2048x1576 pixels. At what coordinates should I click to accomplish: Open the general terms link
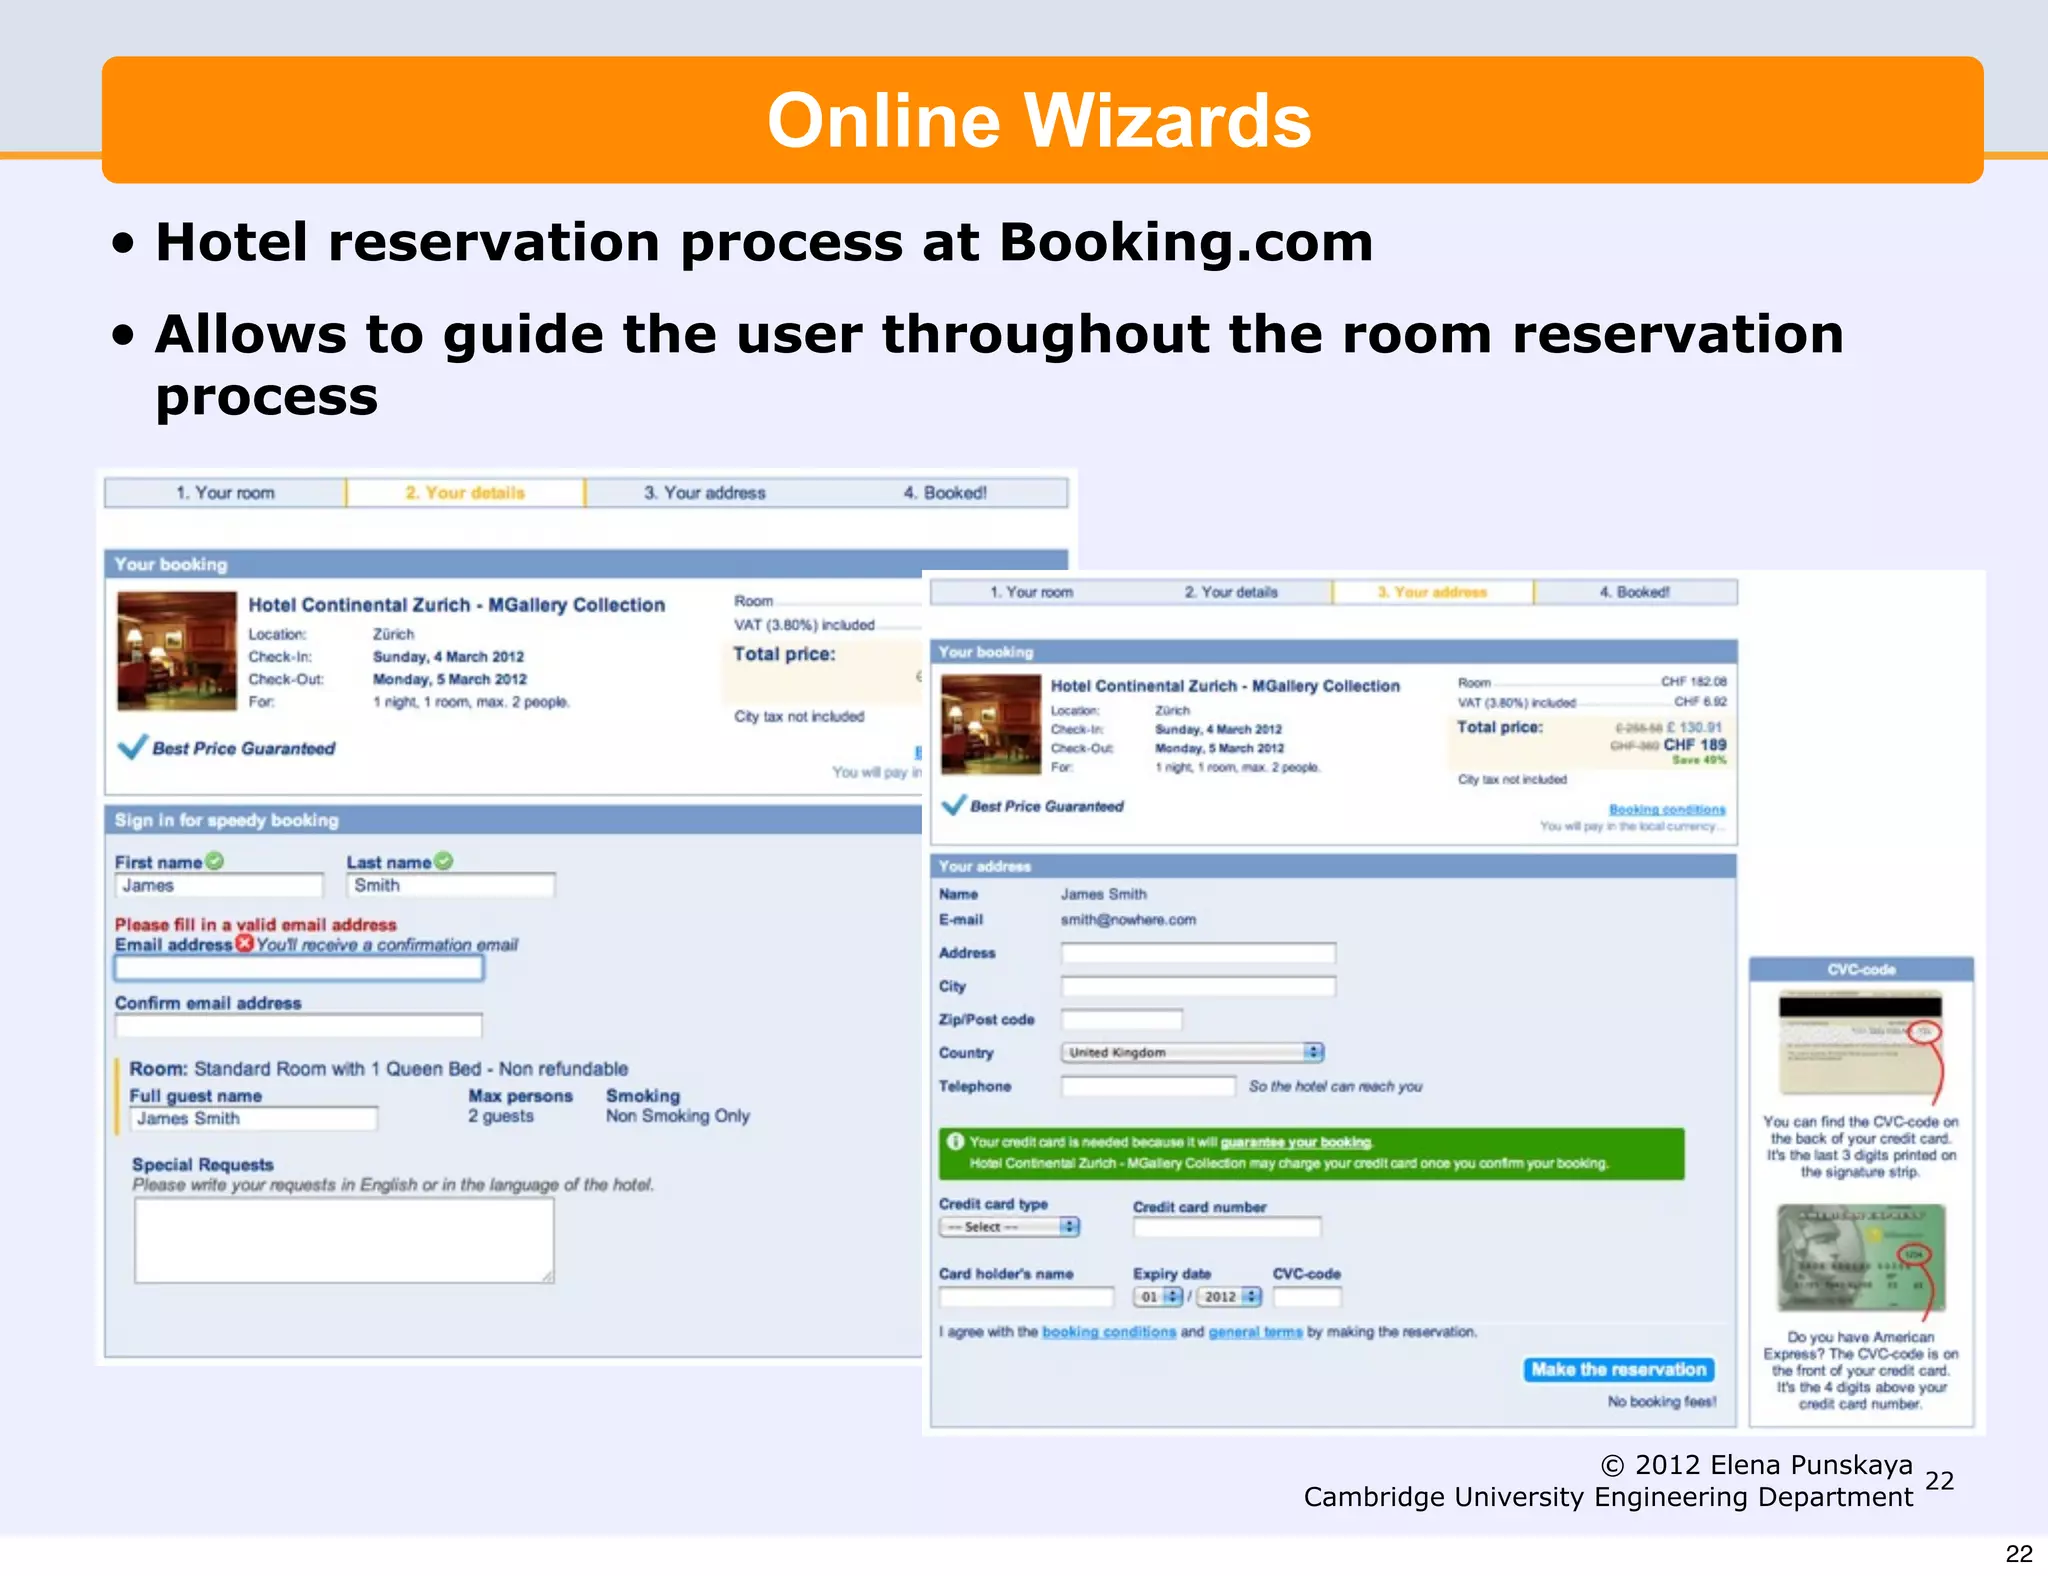coord(1255,1331)
